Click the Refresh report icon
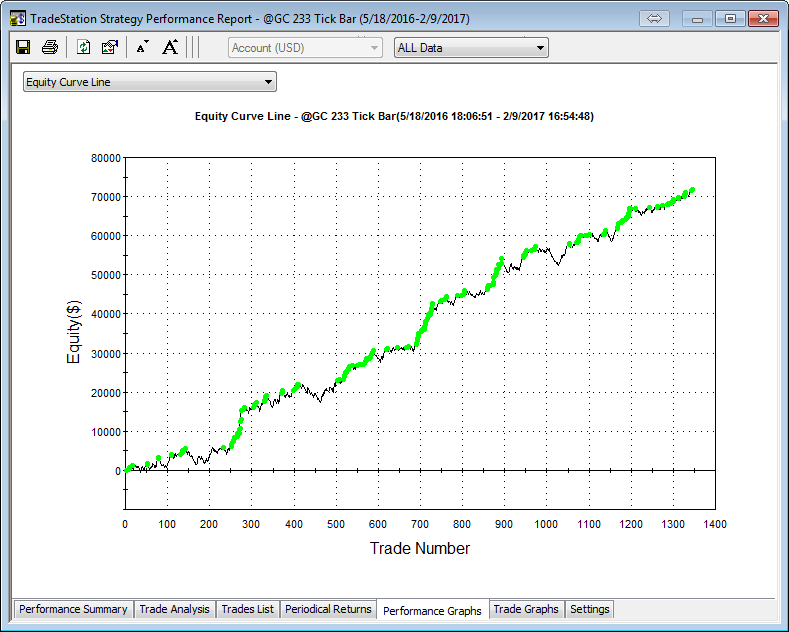The image size is (789, 632). click(84, 47)
